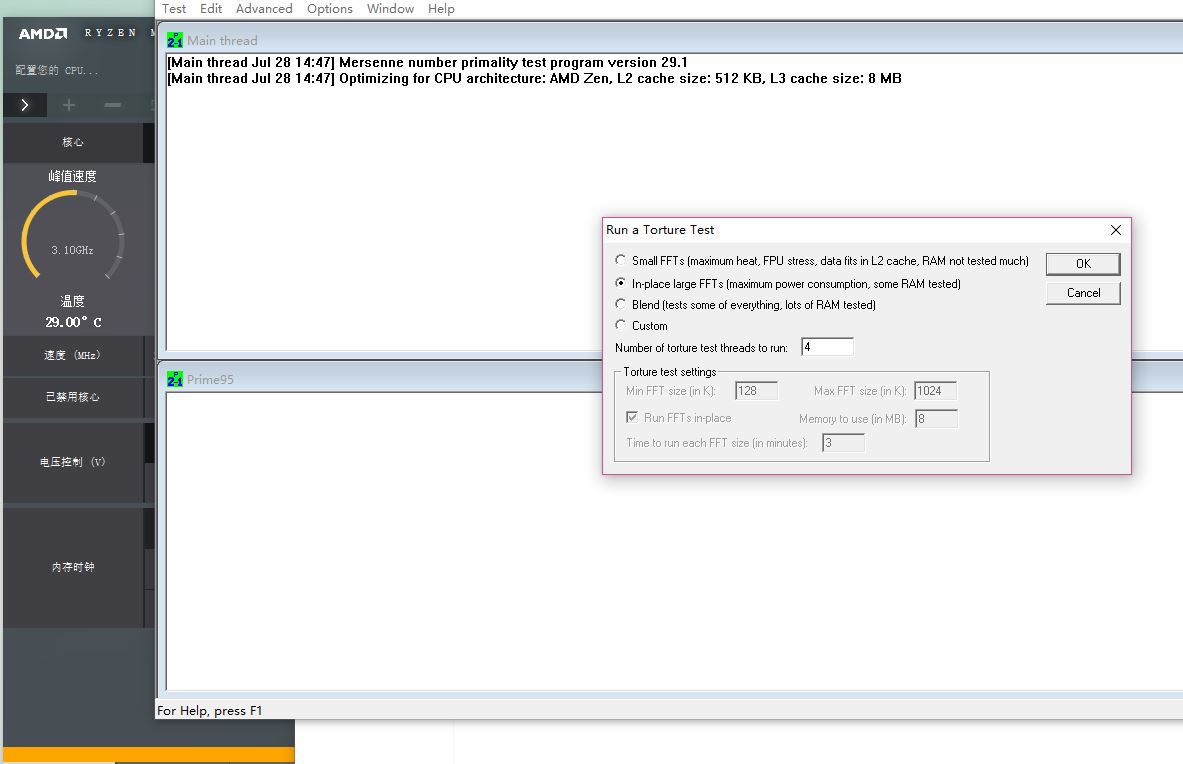Open the Options menu

tap(329, 9)
